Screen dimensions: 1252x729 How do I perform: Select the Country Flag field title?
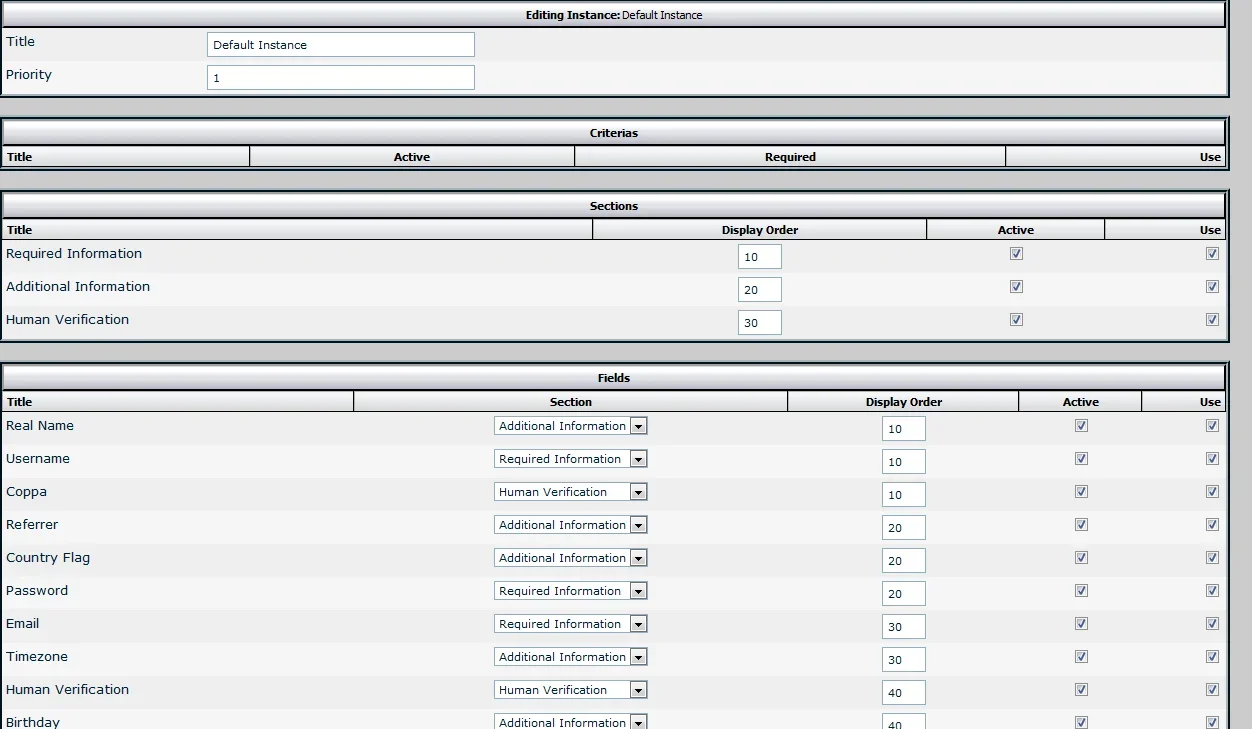tap(48, 558)
